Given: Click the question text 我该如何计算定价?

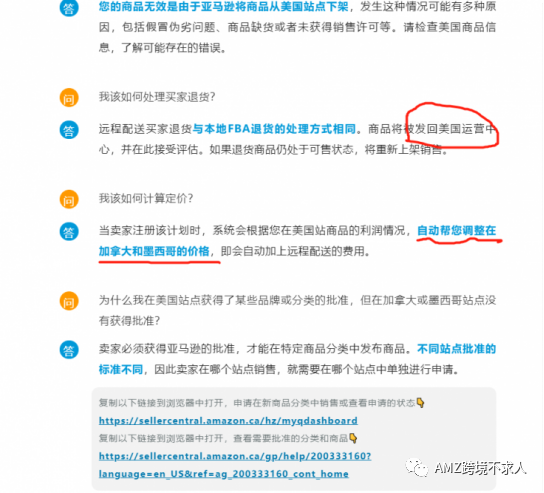Looking at the screenshot, I should coord(146,198).
